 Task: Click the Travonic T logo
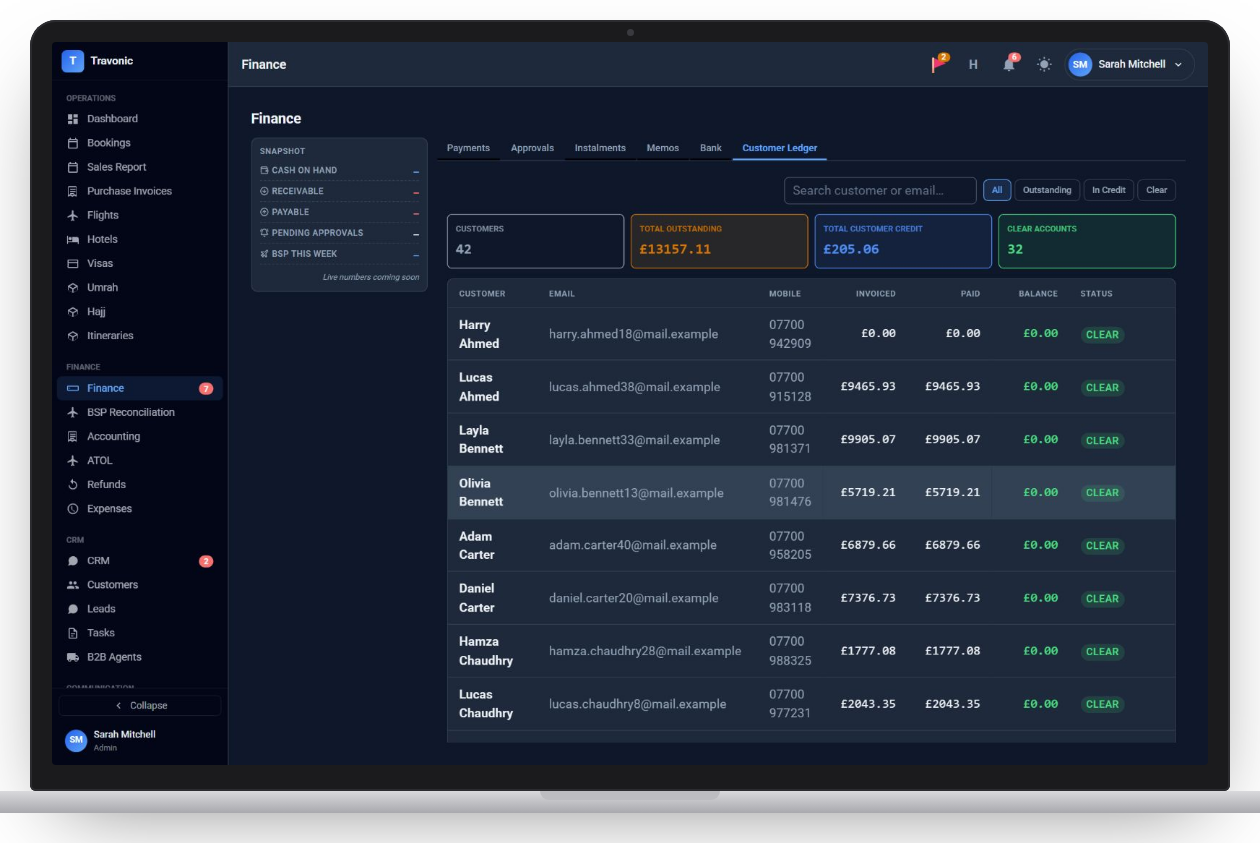tap(72, 61)
